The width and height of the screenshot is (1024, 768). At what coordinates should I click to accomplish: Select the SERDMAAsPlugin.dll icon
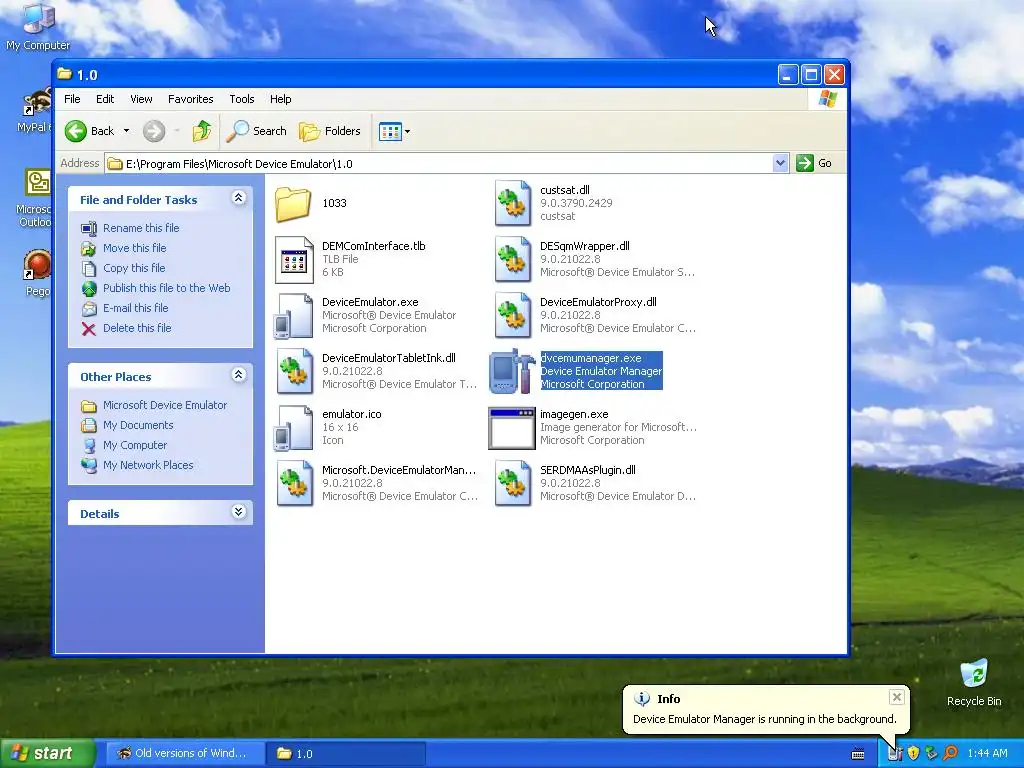513,484
